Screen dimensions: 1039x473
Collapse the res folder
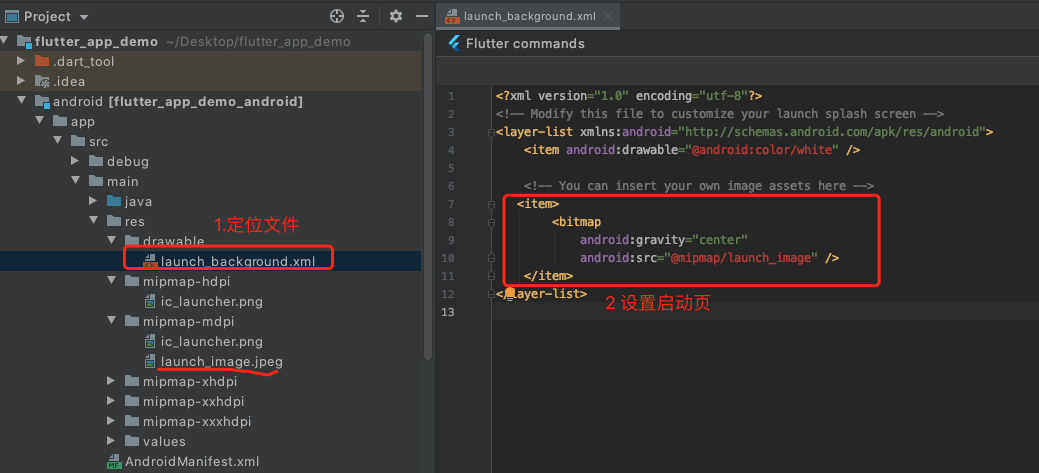coord(93,221)
